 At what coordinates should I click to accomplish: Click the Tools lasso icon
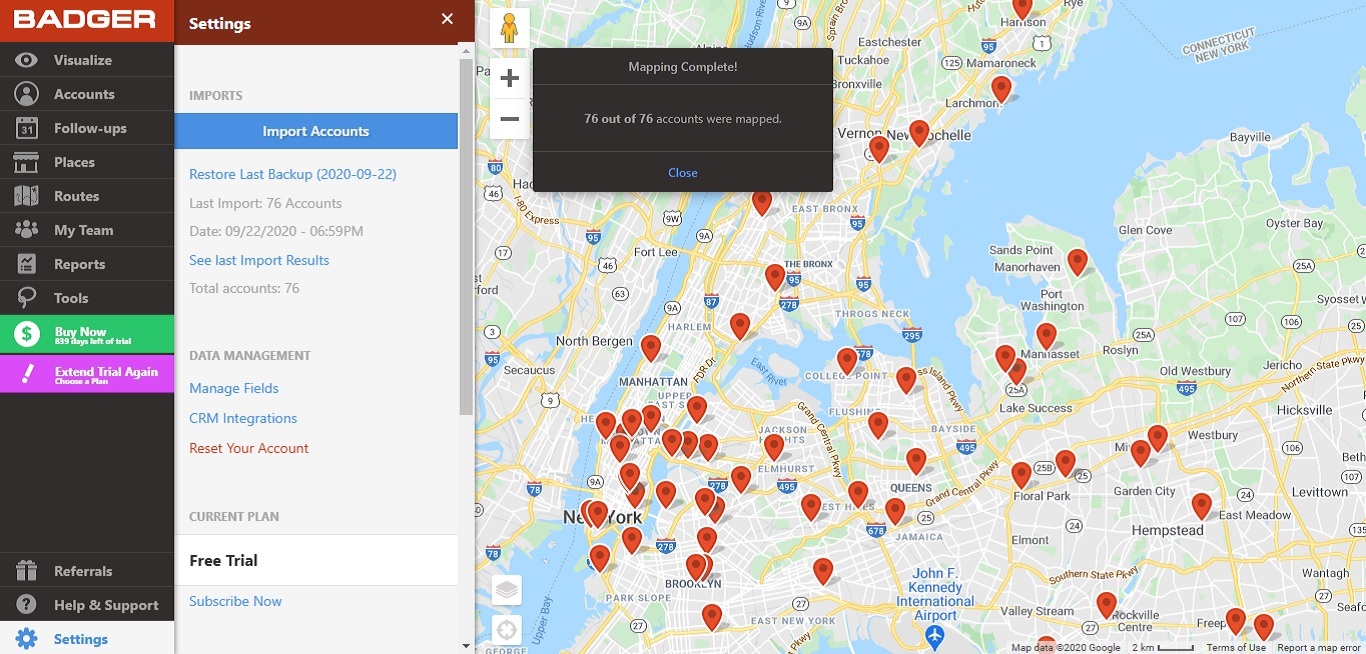27,298
